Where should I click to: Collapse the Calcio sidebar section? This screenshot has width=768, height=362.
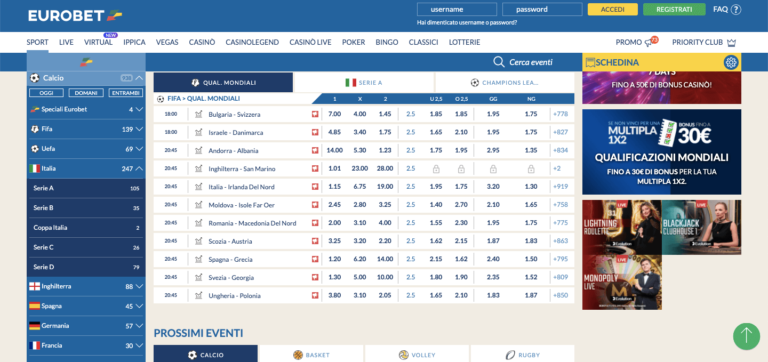[x=139, y=78]
